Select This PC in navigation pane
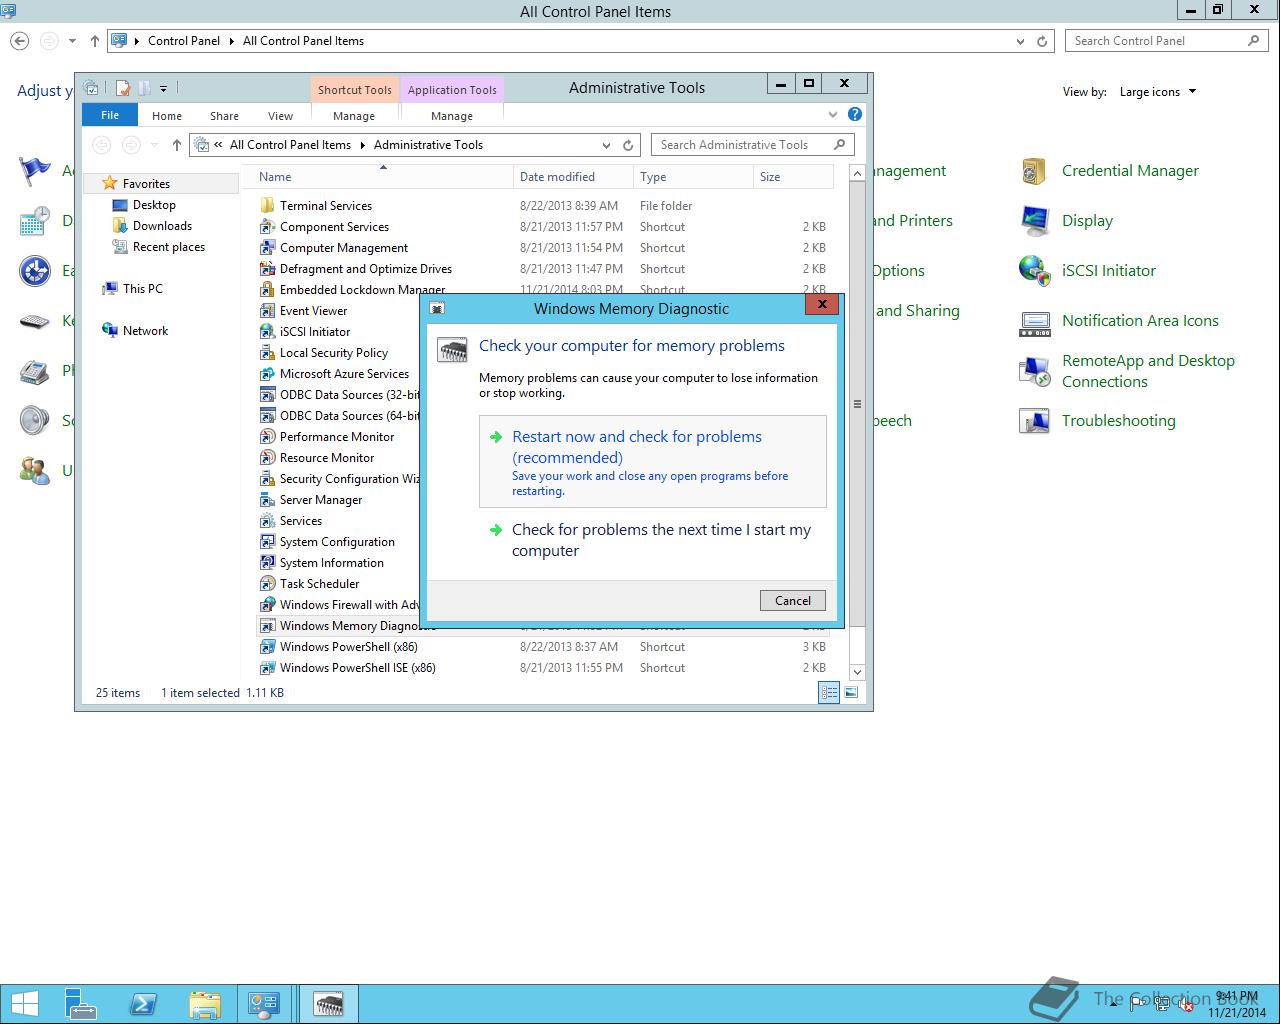 coord(142,289)
